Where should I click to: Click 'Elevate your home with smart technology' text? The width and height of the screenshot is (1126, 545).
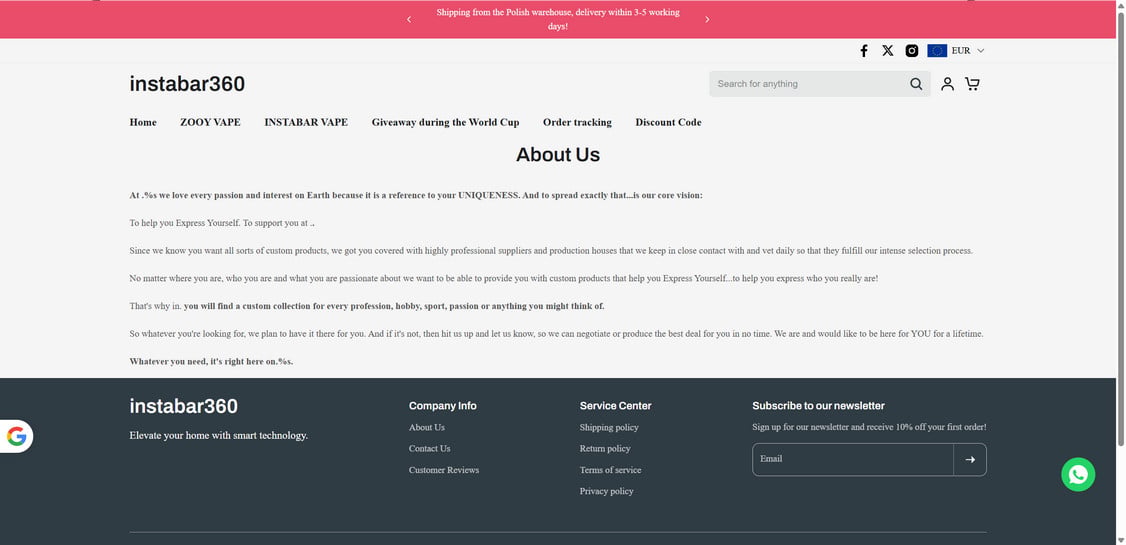(x=218, y=435)
